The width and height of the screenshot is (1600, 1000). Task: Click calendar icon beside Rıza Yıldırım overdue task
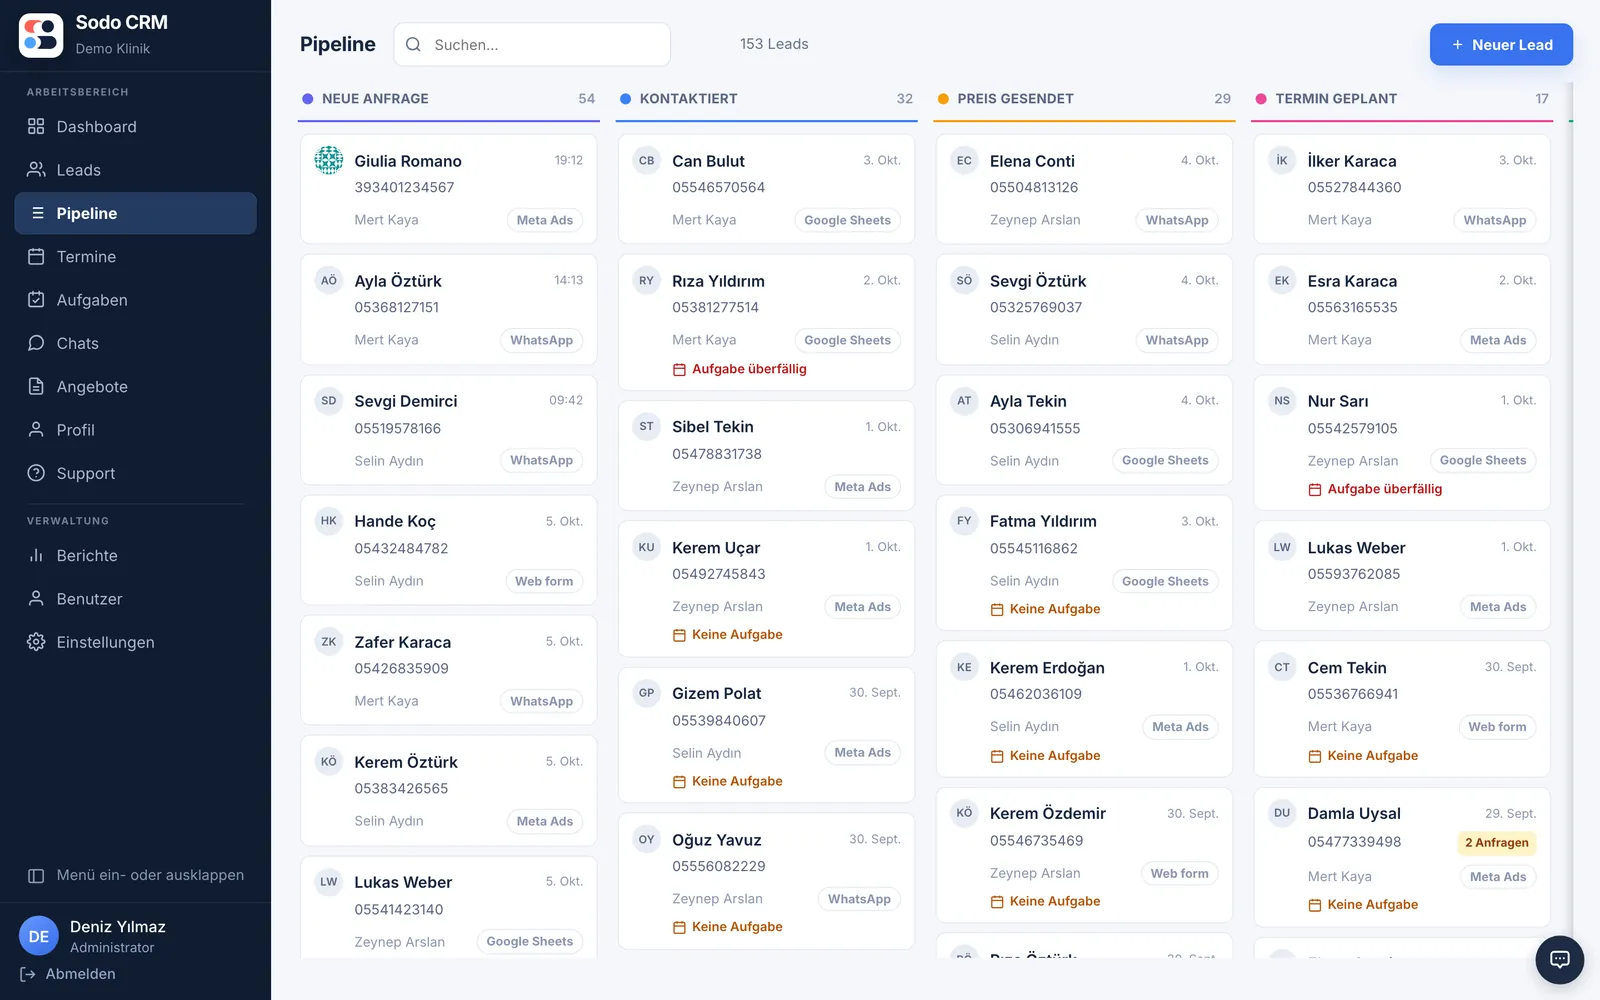pos(679,369)
